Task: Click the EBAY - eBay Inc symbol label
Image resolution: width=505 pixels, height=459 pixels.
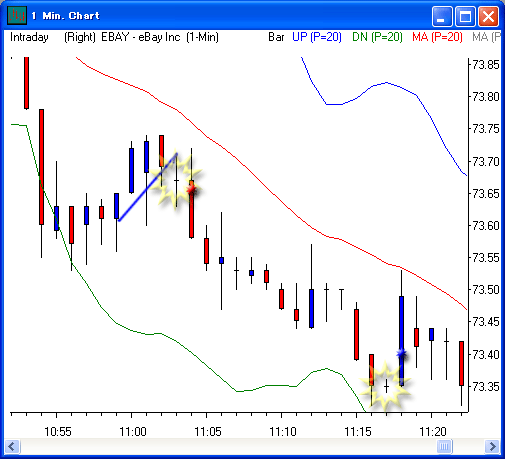Action: (141, 37)
